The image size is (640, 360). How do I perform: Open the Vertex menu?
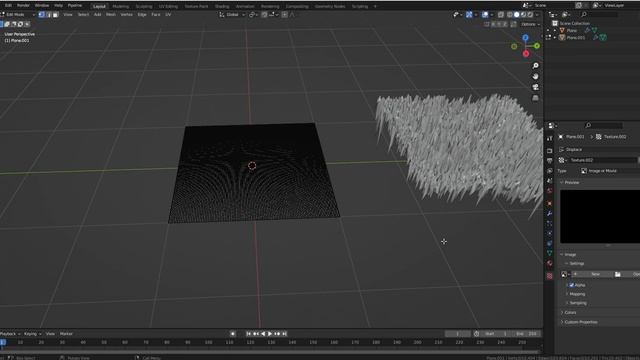[x=127, y=14]
